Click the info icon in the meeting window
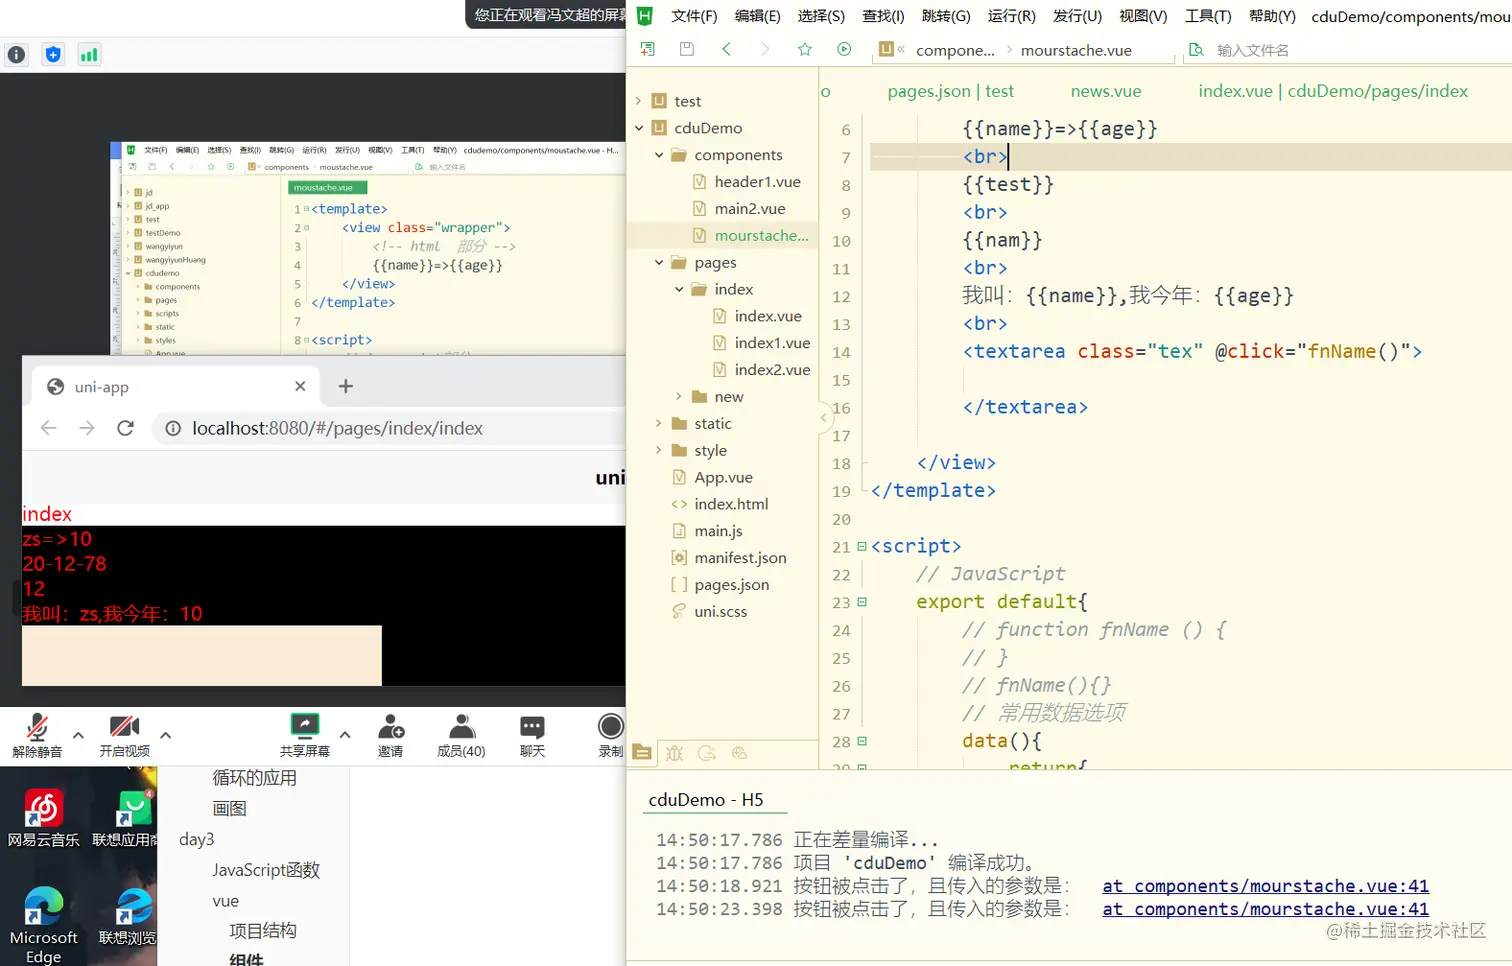The width and height of the screenshot is (1512, 966). click(x=16, y=55)
